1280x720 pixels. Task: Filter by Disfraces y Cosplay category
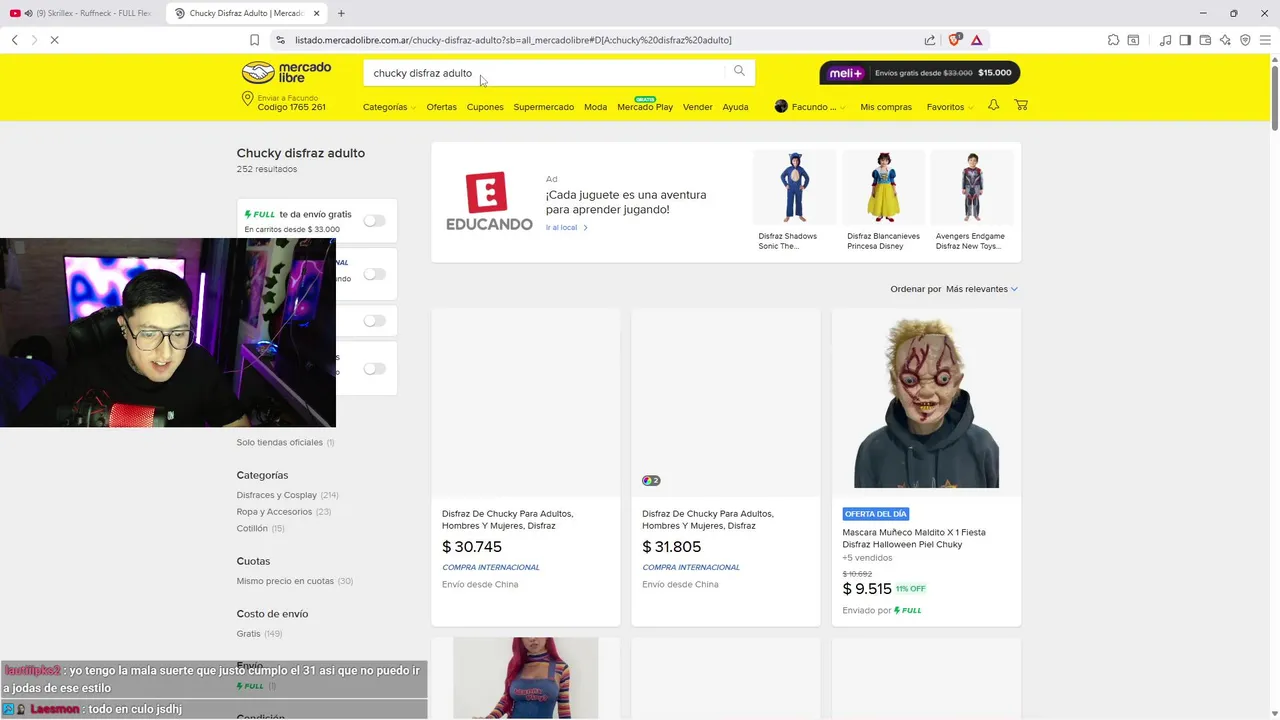pos(276,495)
